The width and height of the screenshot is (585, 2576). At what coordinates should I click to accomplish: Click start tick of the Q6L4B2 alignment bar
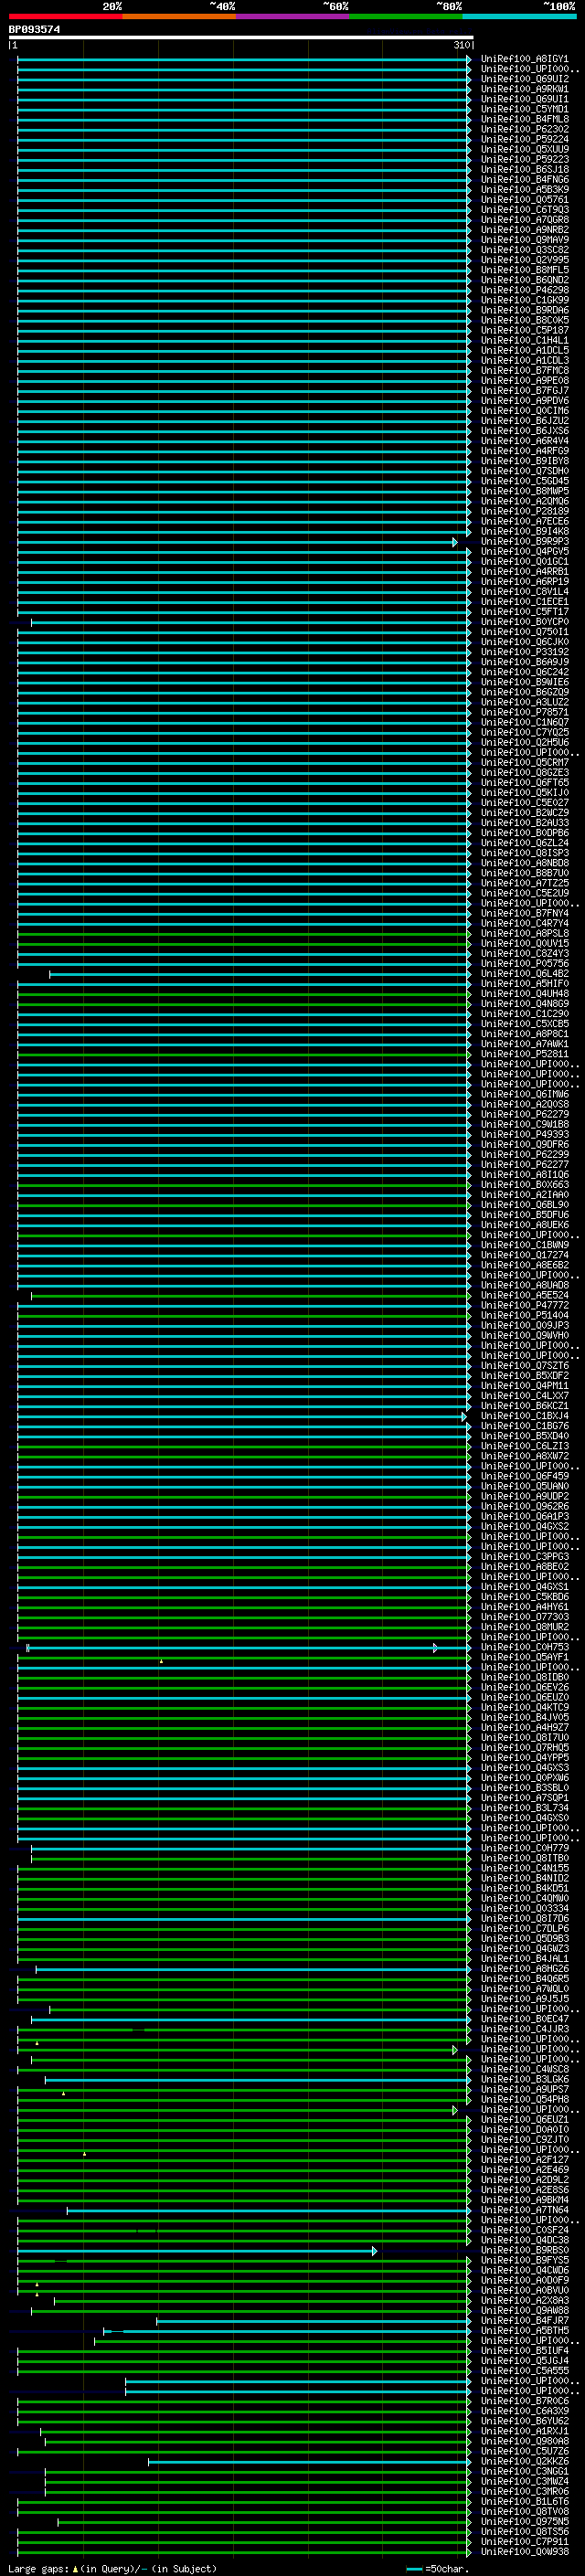pos(50,974)
